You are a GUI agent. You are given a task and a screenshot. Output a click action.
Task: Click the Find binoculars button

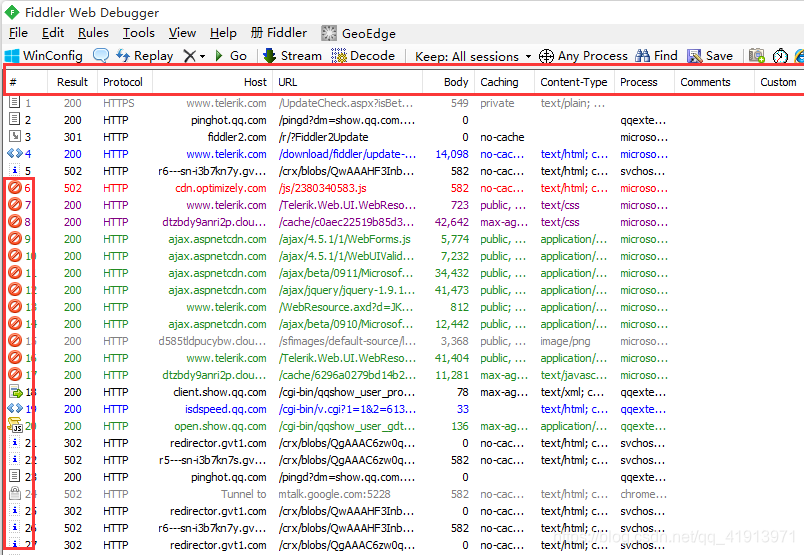656,55
